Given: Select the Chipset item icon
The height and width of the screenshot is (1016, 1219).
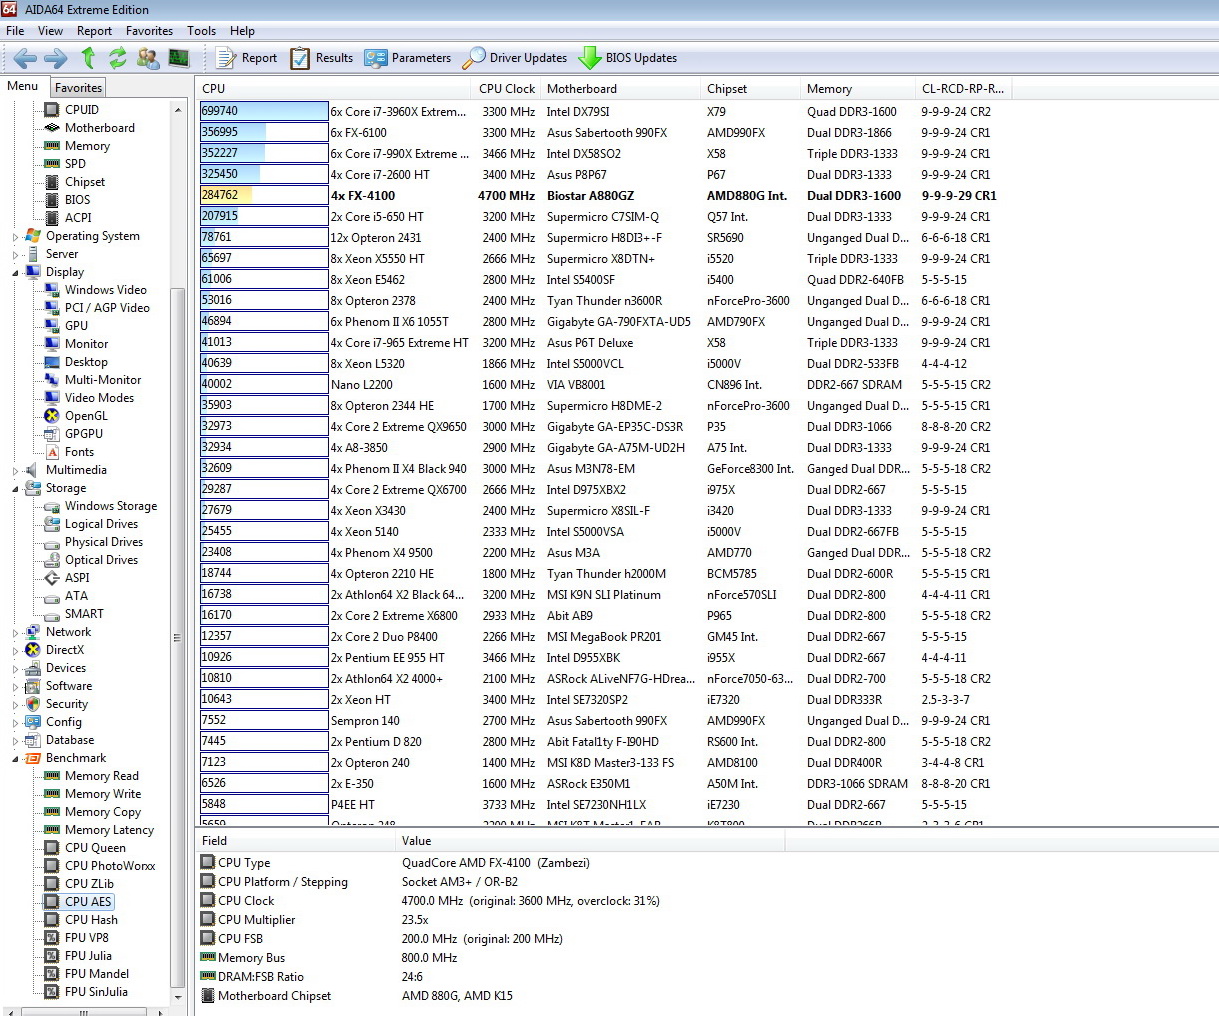Looking at the screenshot, I should click(x=52, y=182).
